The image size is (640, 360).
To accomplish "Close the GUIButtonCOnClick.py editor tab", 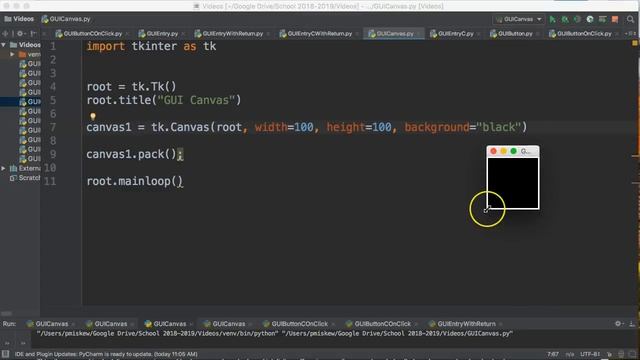I will [127, 34].
